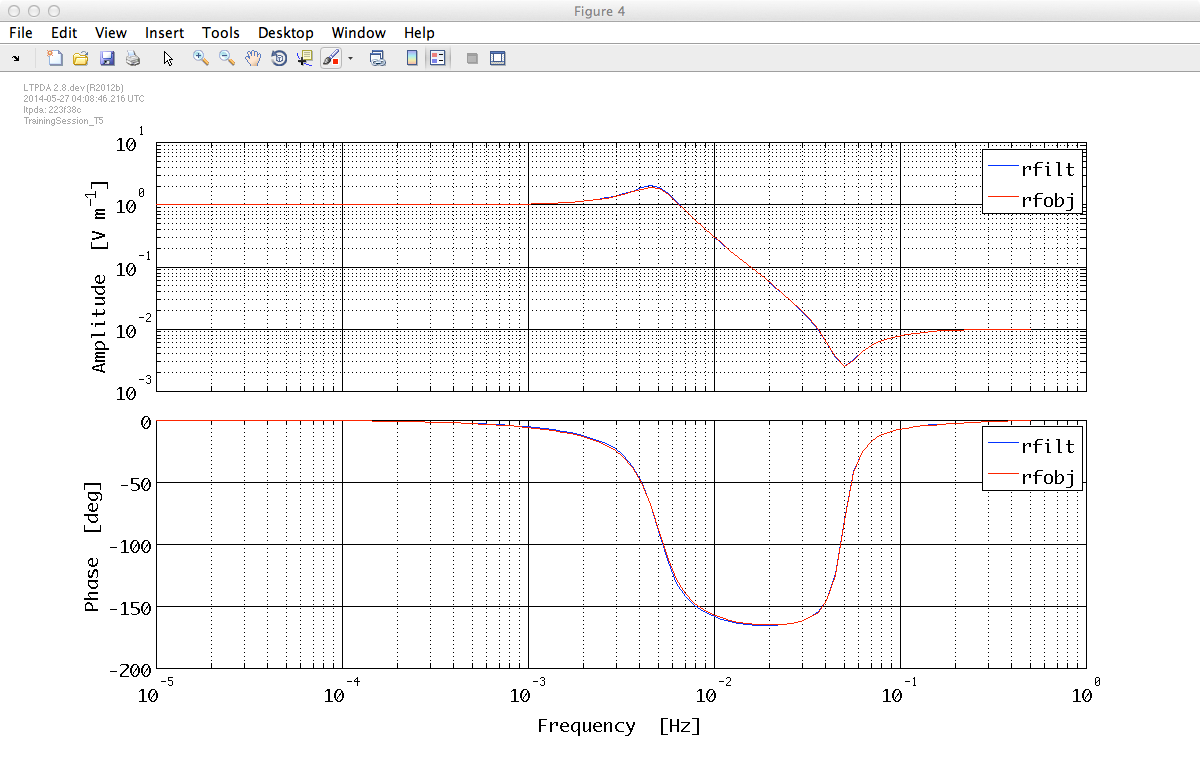Click the -200 phase axis tick label
1200x773 pixels.
tap(130, 669)
